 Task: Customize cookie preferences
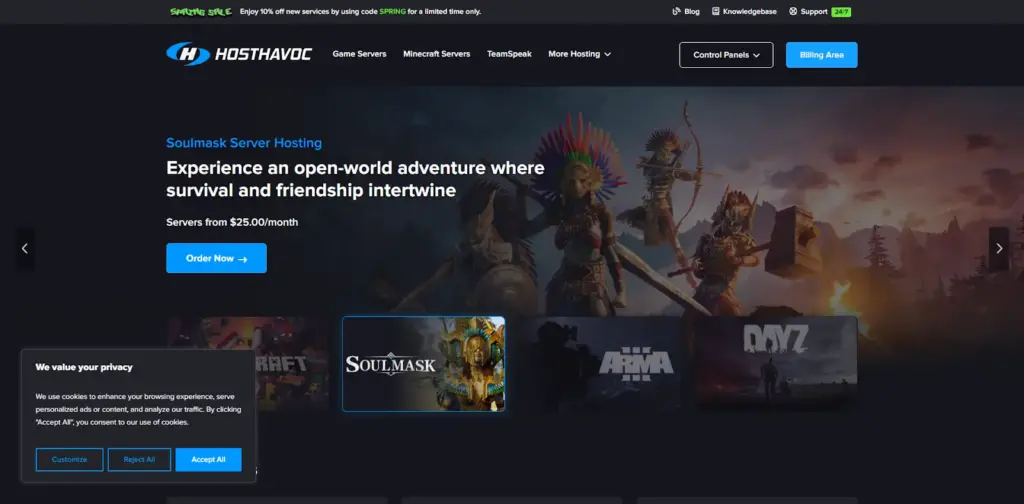70,459
